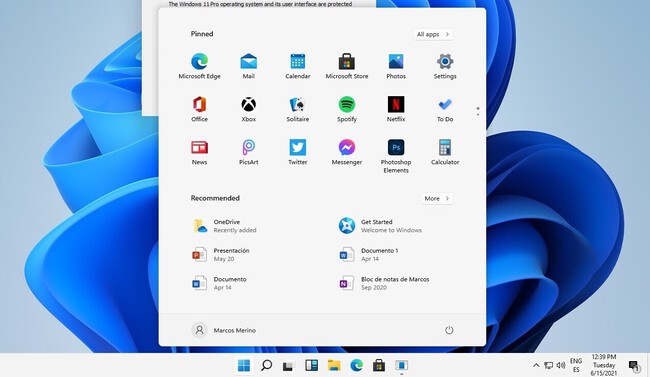The image size is (650, 377).
Task: Launch the Mail app
Action: 248,66
